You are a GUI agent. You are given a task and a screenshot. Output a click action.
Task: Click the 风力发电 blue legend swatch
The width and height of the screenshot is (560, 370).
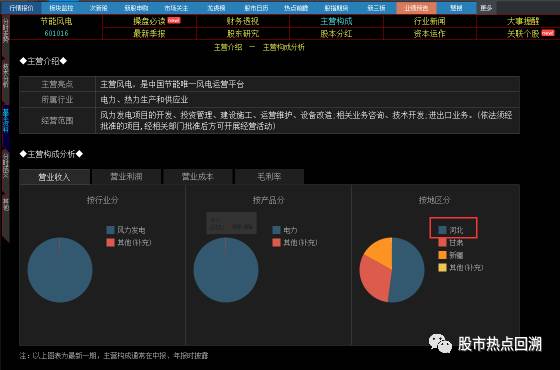click(x=110, y=230)
